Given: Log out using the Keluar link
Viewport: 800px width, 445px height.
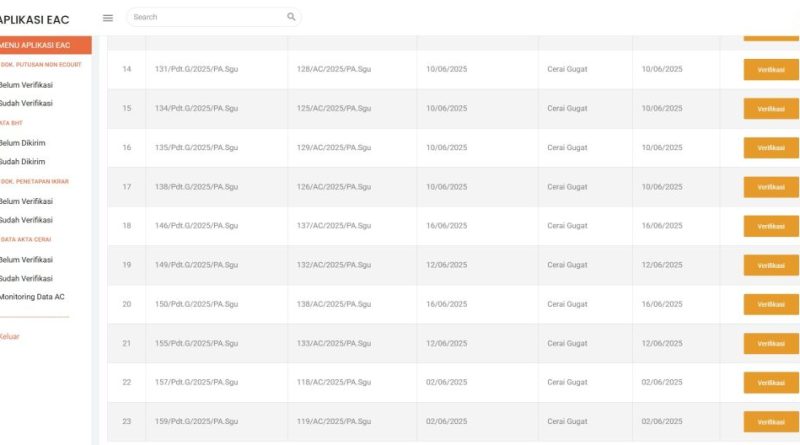Looking at the screenshot, I should [9, 336].
